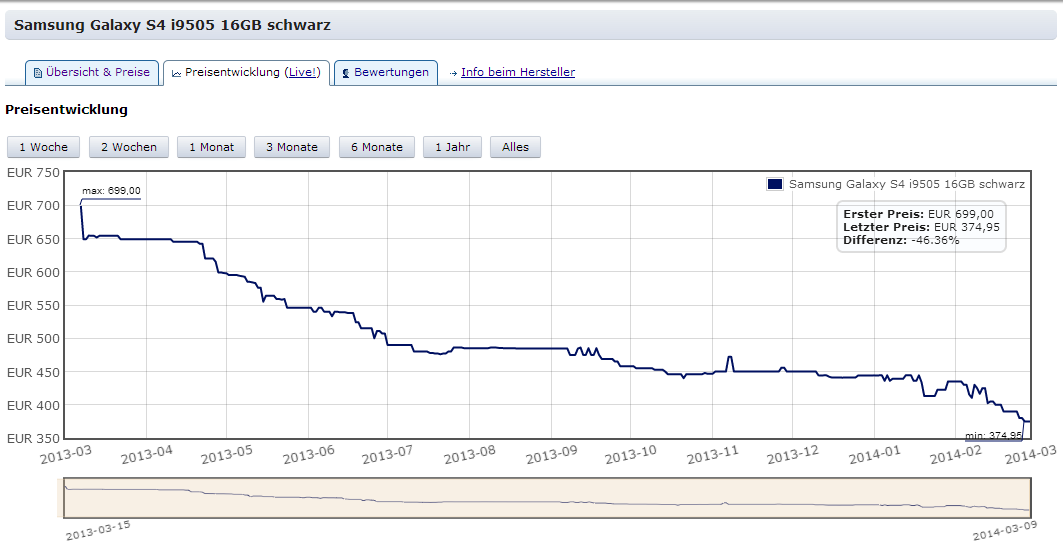1063x552 pixels.
Task: Click the arrow icon before Info beim Hersteller
Action: pyautogui.click(x=453, y=73)
